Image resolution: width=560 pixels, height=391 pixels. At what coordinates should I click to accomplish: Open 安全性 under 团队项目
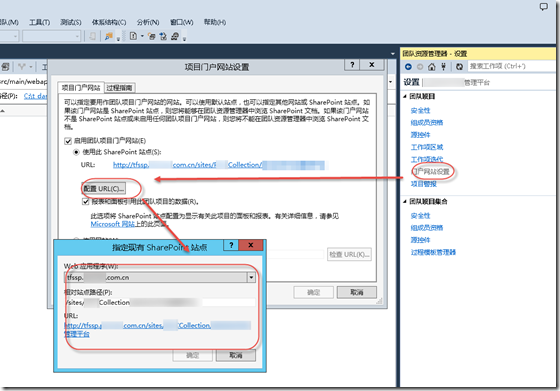click(420, 111)
